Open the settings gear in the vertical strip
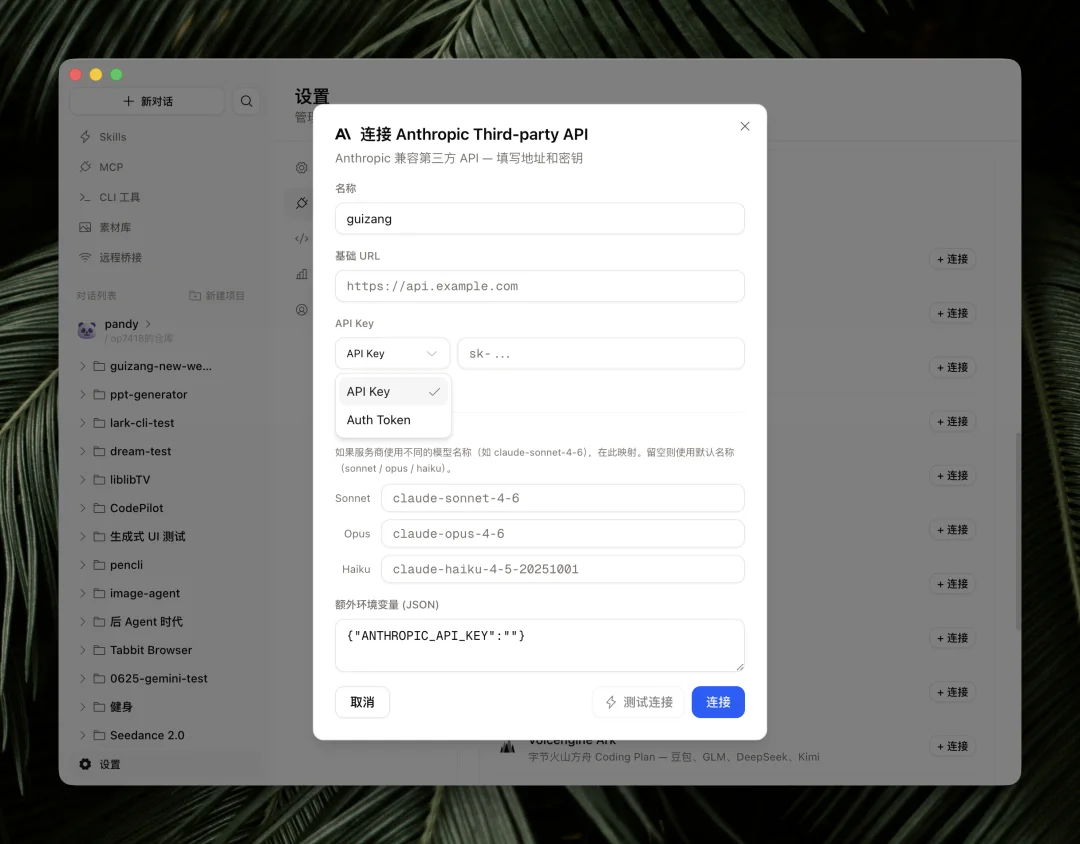The width and height of the screenshot is (1080, 844). 301,168
